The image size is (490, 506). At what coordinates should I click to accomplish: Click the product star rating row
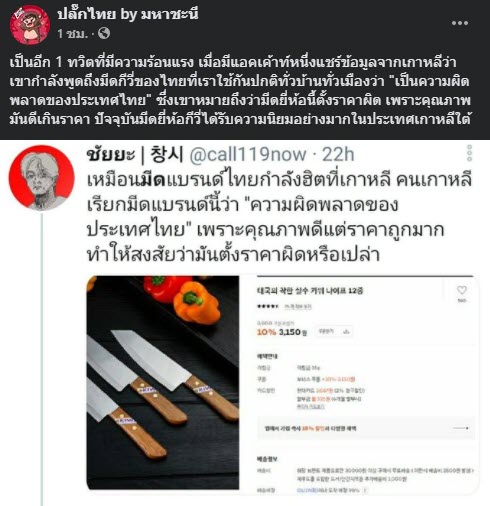point(268,307)
